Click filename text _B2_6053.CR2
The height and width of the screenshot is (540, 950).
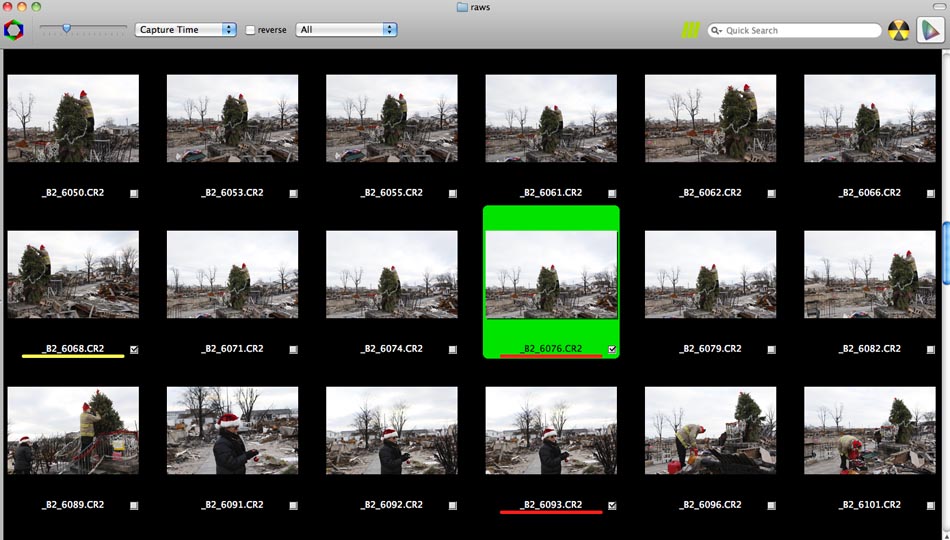232,193
